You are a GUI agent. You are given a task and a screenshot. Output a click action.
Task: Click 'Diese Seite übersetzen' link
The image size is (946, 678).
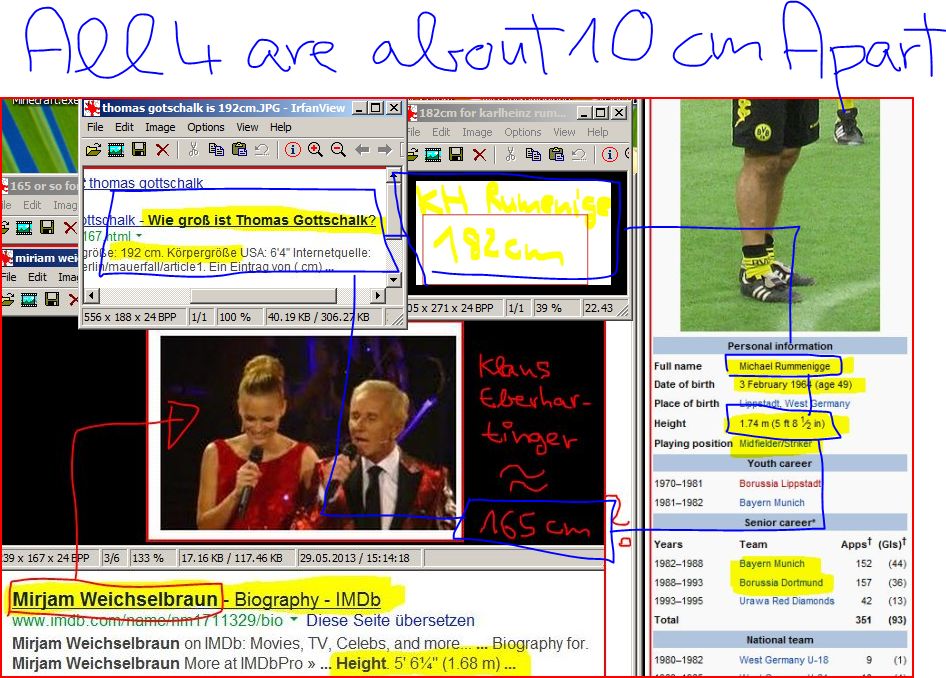click(390, 620)
